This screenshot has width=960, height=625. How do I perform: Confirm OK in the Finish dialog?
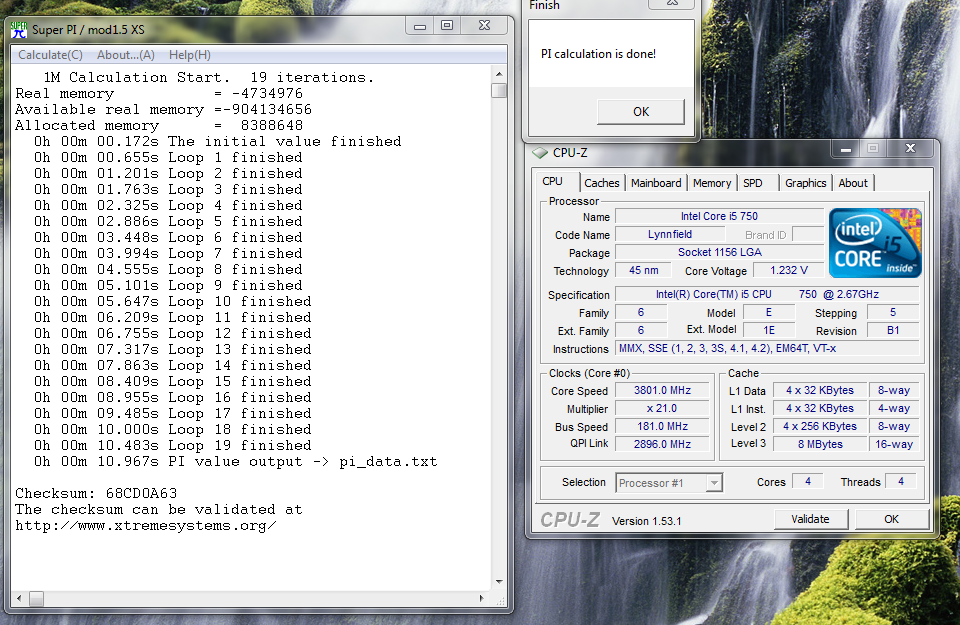tap(641, 112)
